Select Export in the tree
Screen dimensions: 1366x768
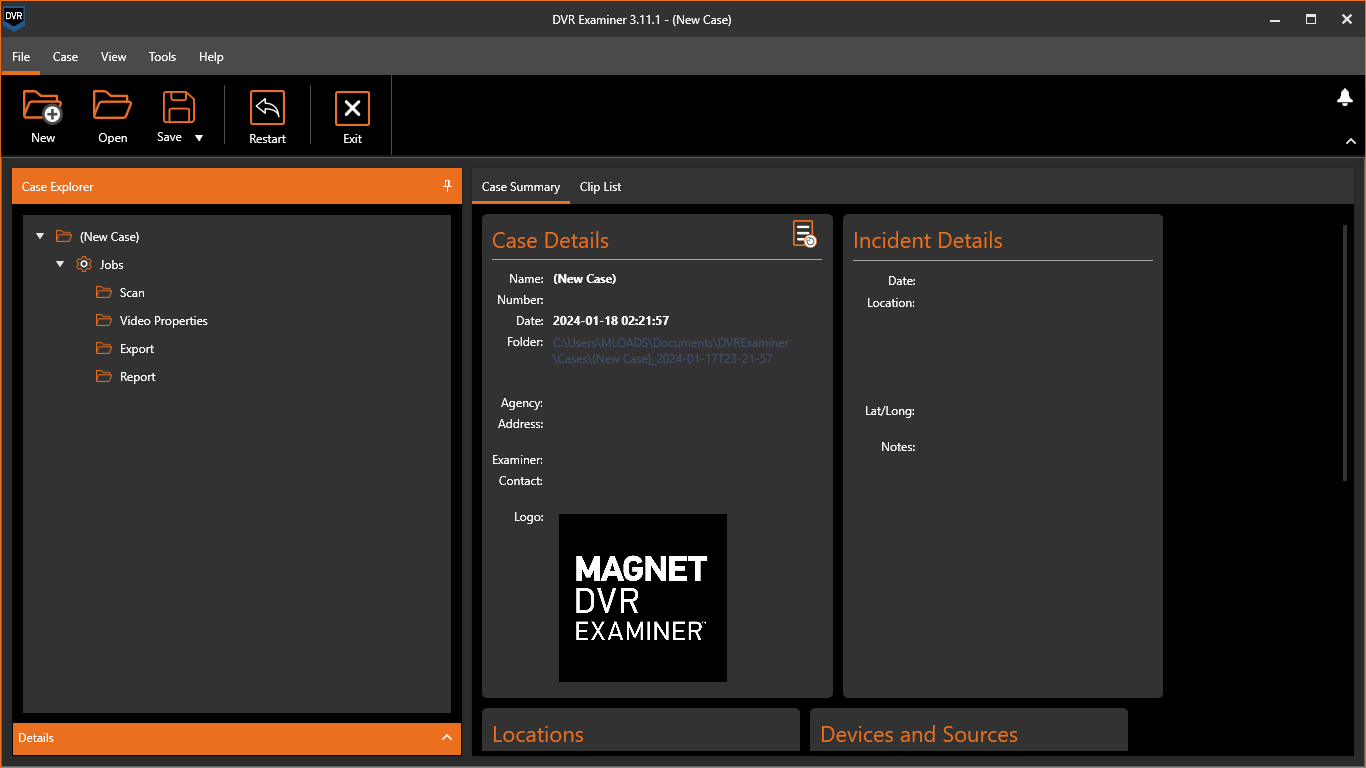pyautogui.click(x=137, y=349)
